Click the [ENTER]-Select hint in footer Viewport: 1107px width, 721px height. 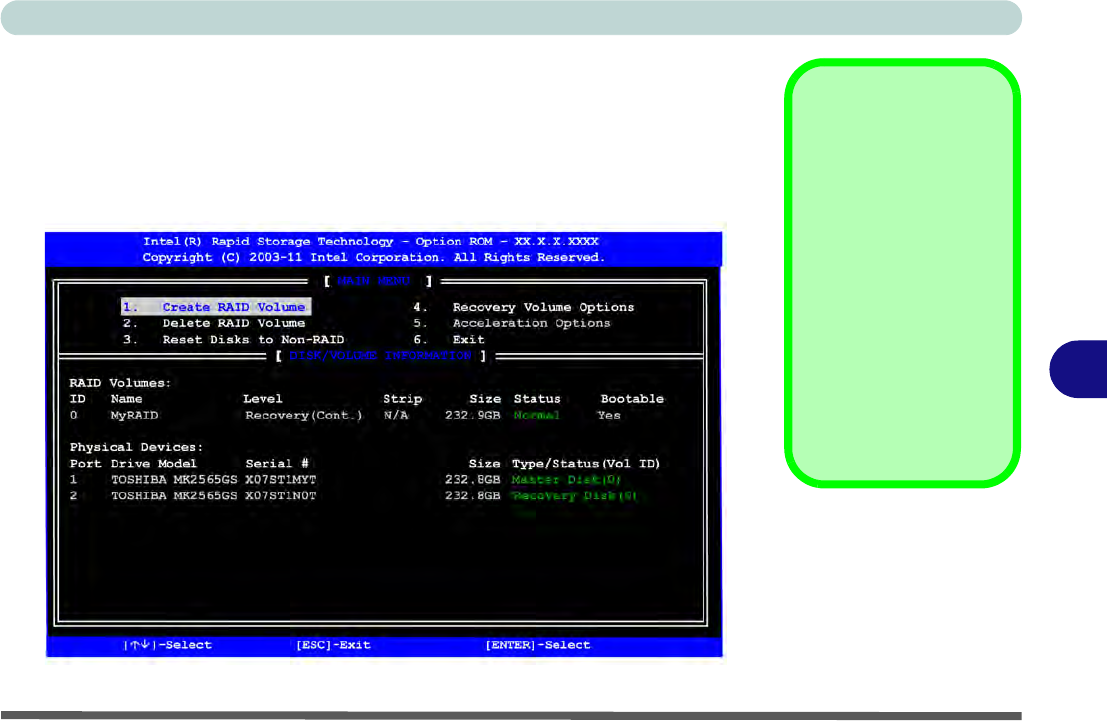[x=537, y=645]
